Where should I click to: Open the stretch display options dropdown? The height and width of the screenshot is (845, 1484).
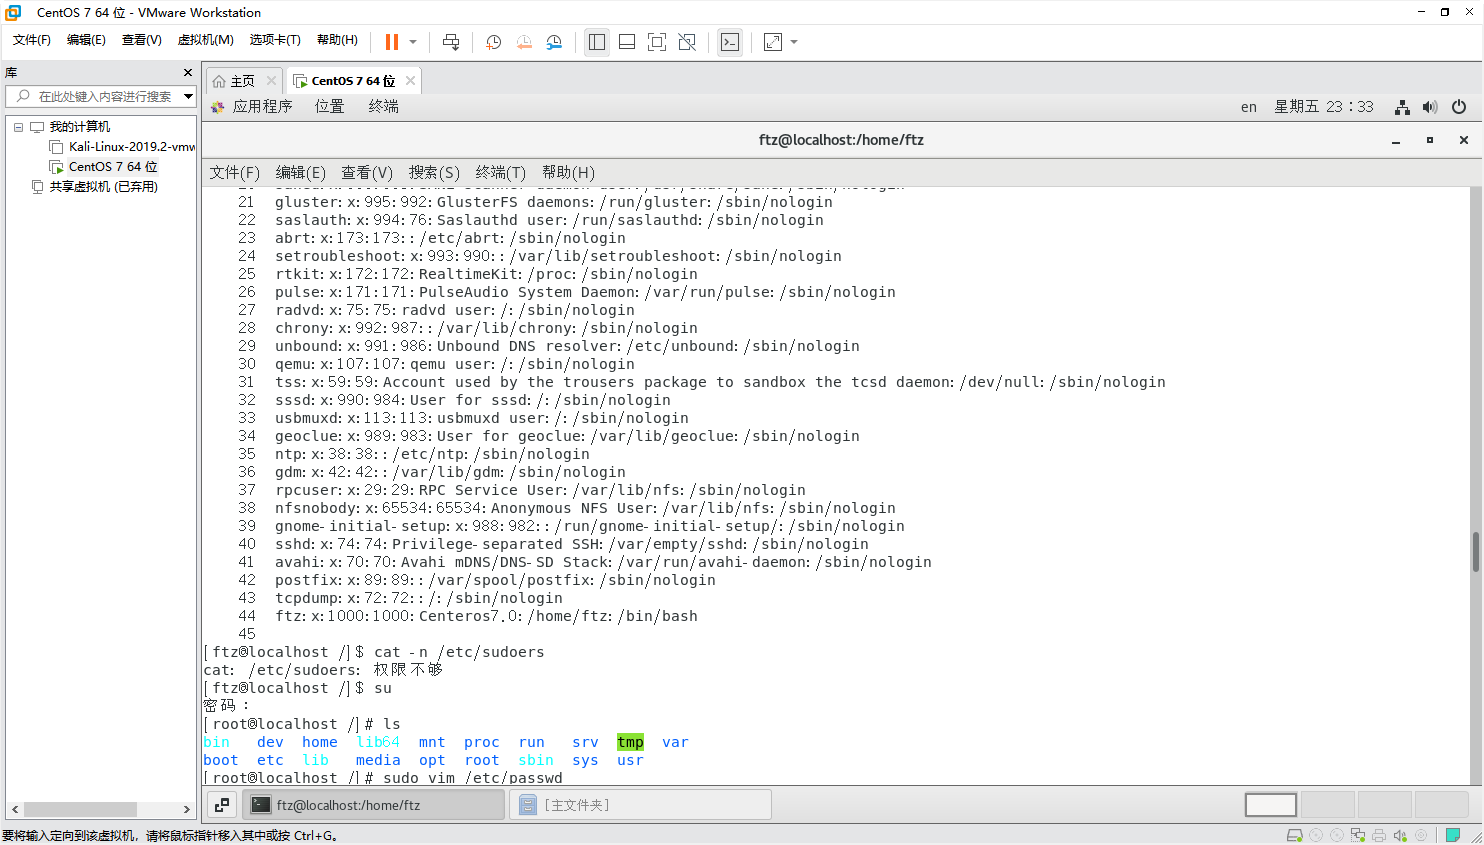pos(794,42)
